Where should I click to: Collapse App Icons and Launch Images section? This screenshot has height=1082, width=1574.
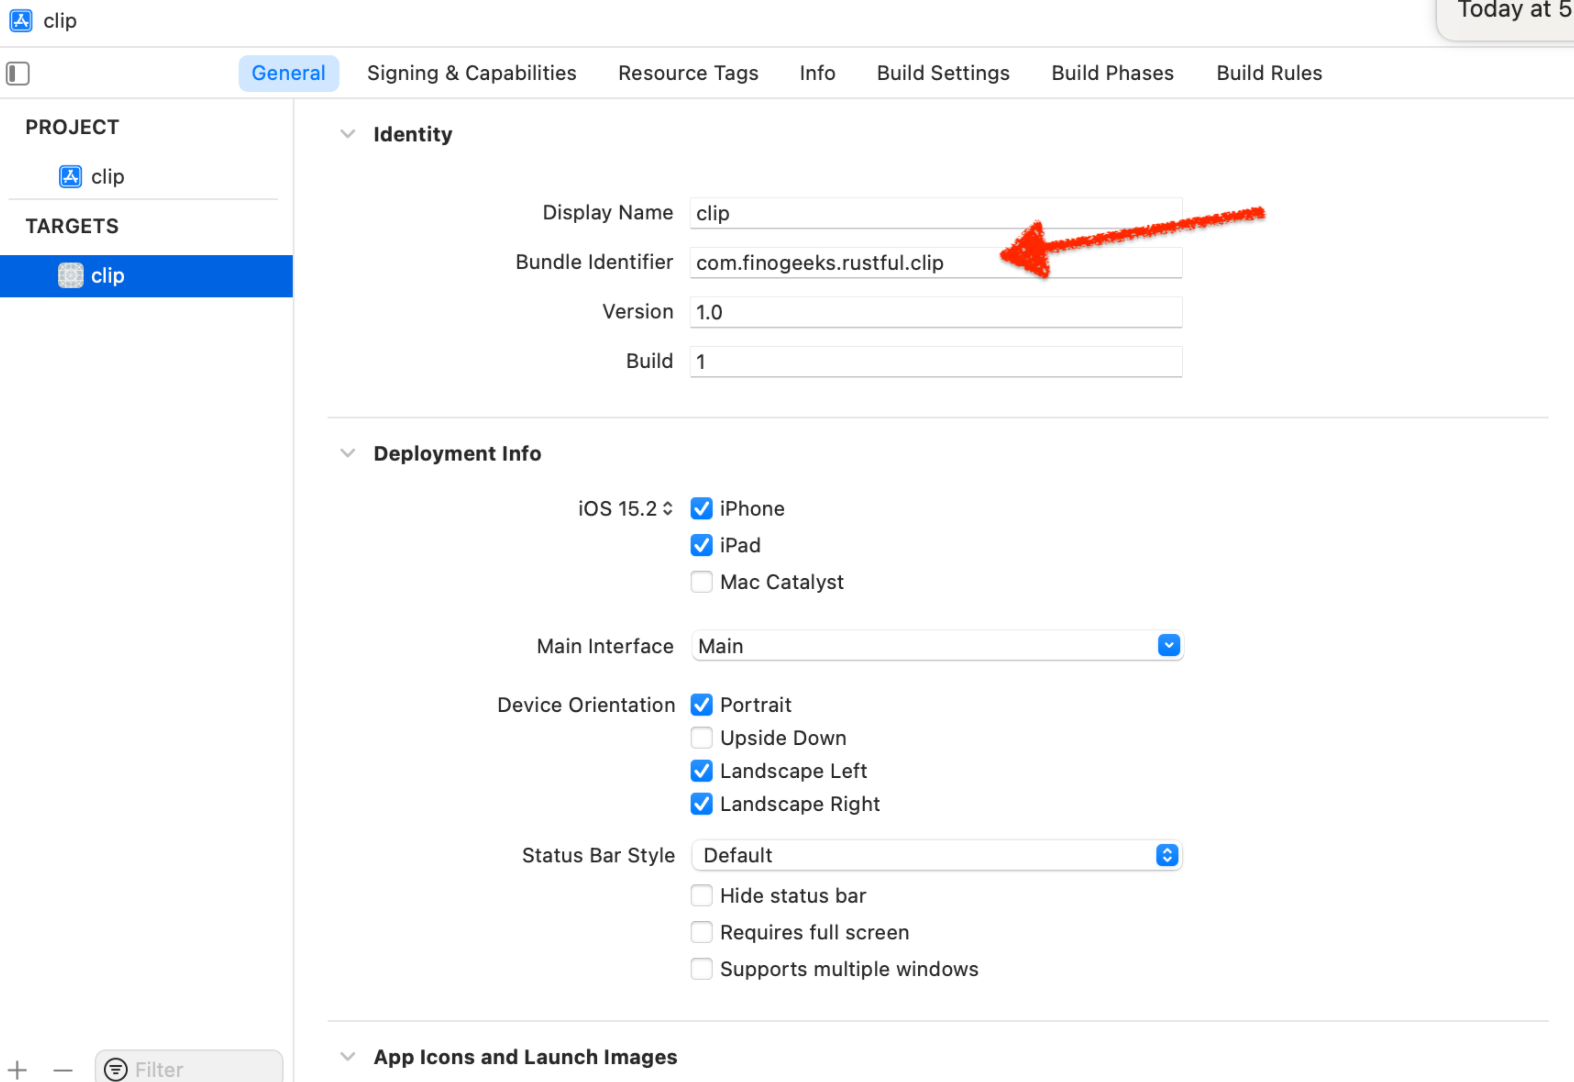pyautogui.click(x=348, y=1057)
